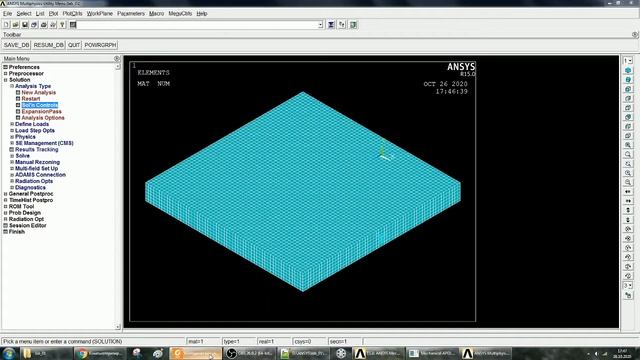640x360 pixels.
Task: Collapse the Analysis Type branch
Action: point(12,86)
